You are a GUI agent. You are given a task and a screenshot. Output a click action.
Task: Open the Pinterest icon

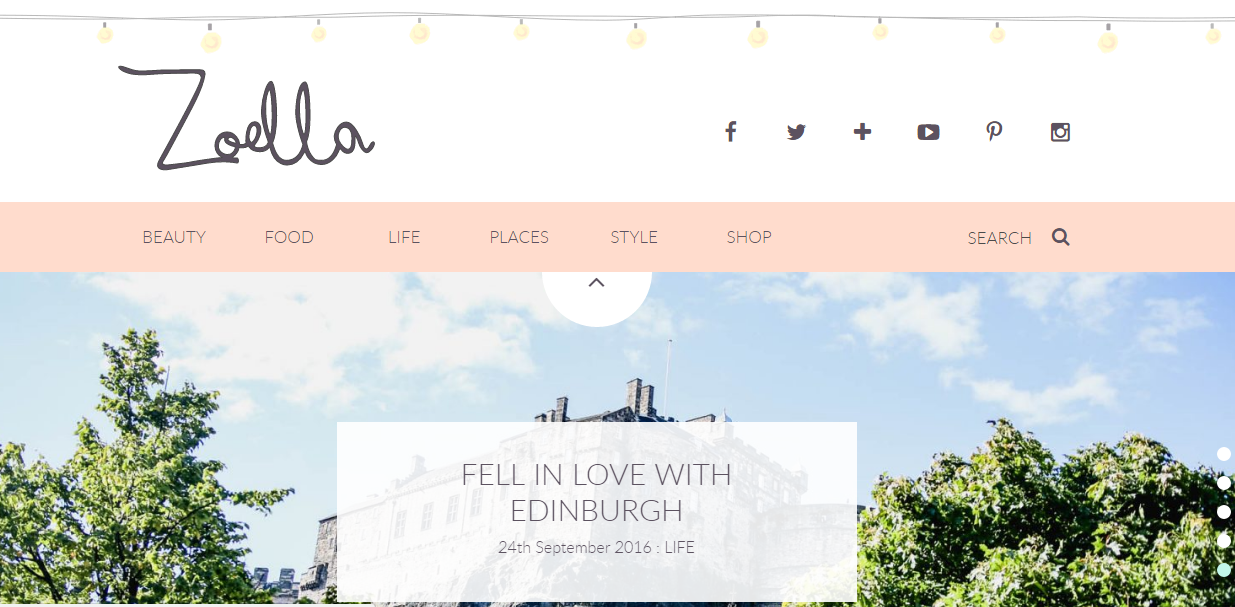[x=994, y=131]
